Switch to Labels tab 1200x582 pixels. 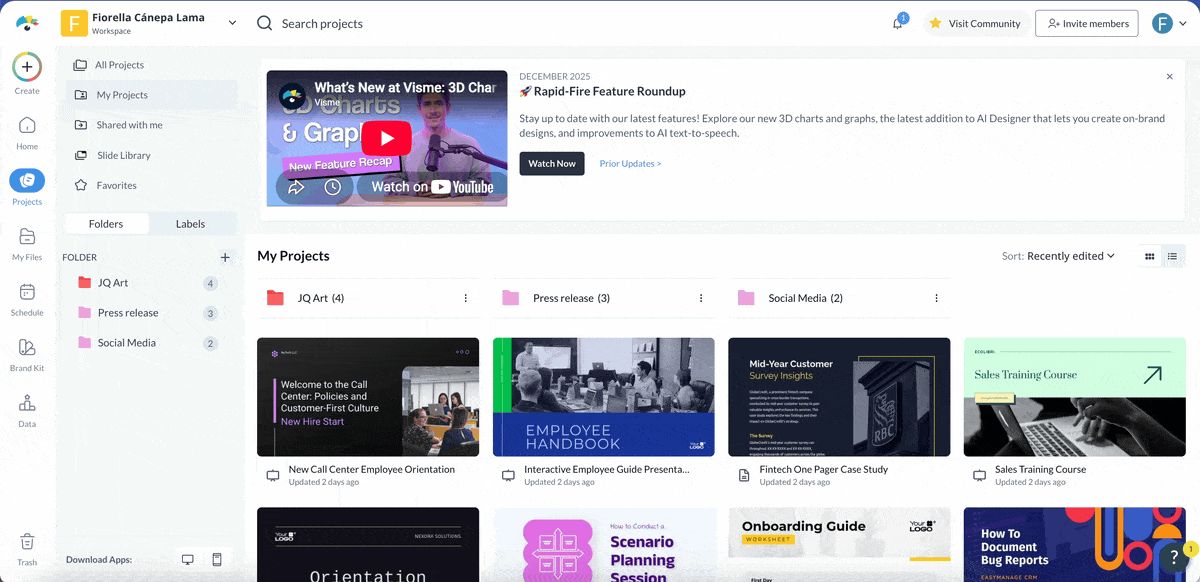[x=190, y=224]
